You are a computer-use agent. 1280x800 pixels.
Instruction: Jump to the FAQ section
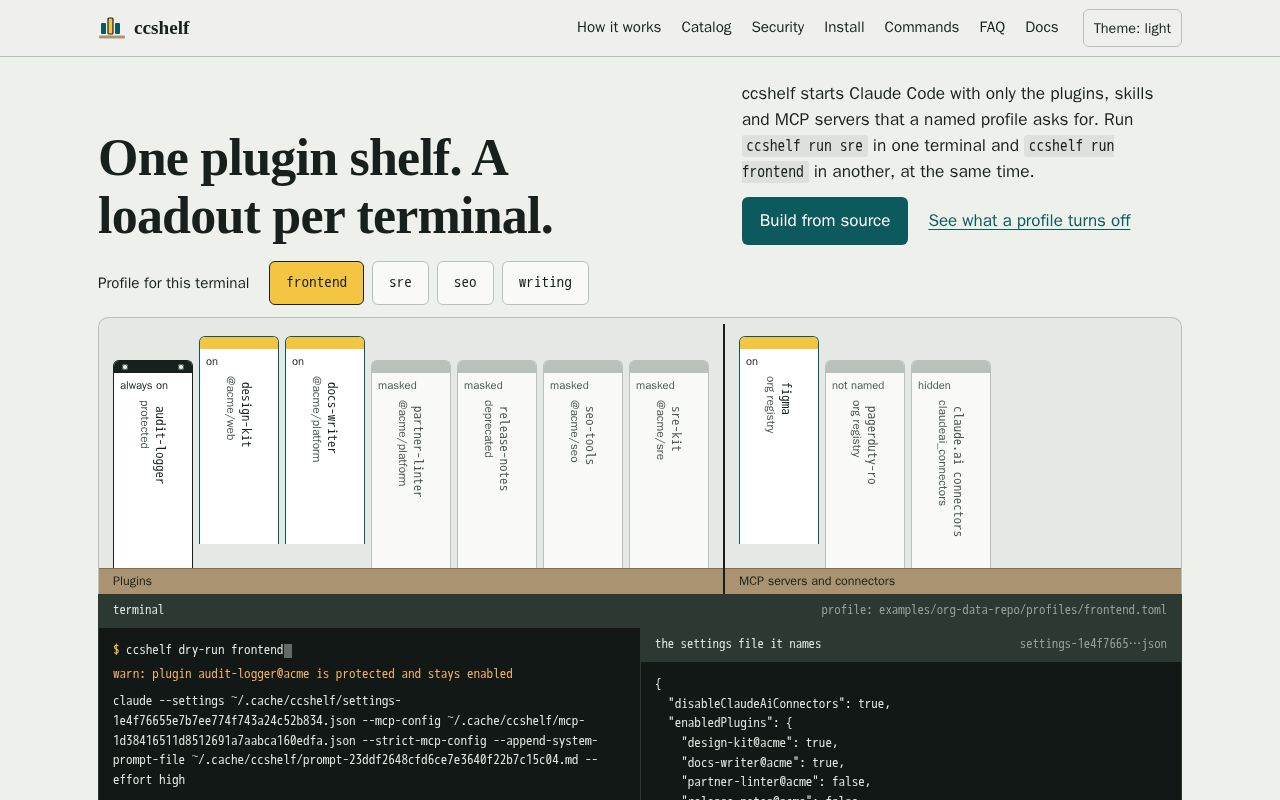992,27
